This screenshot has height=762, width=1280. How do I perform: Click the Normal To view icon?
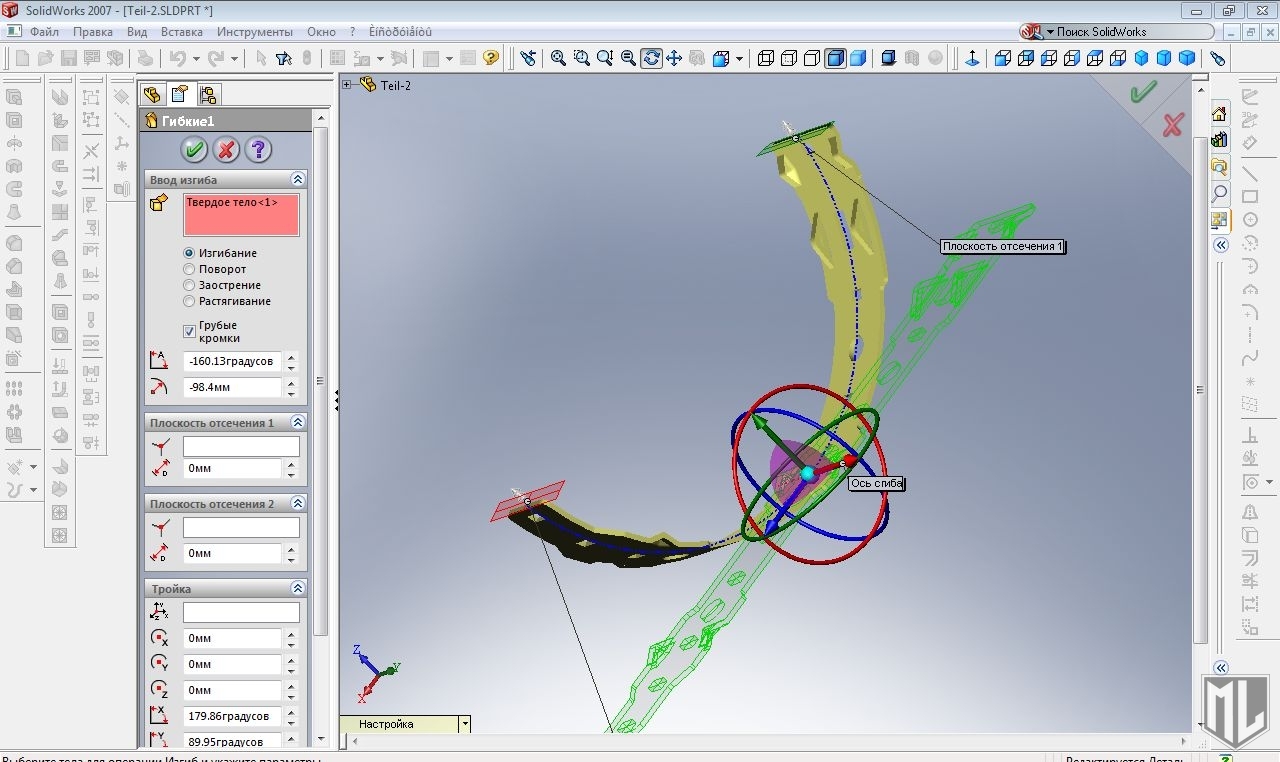(x=971, y=58)
